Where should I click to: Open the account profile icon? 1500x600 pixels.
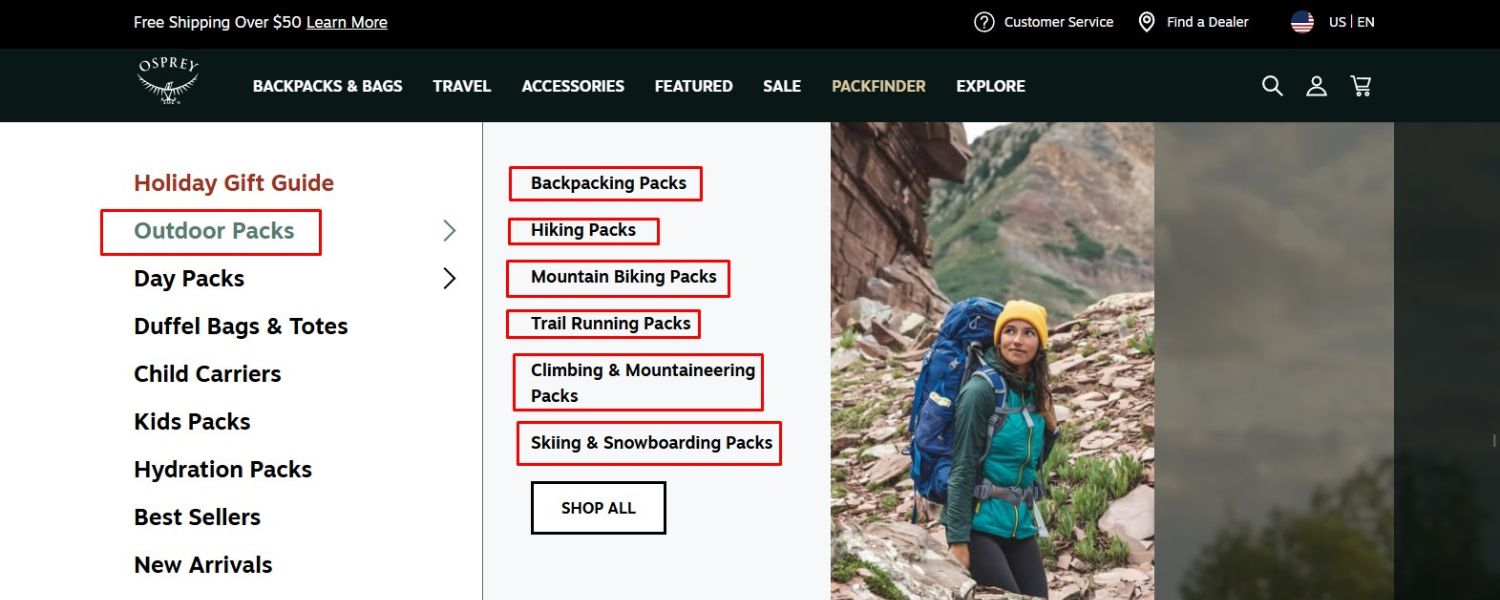[1316, 86]
